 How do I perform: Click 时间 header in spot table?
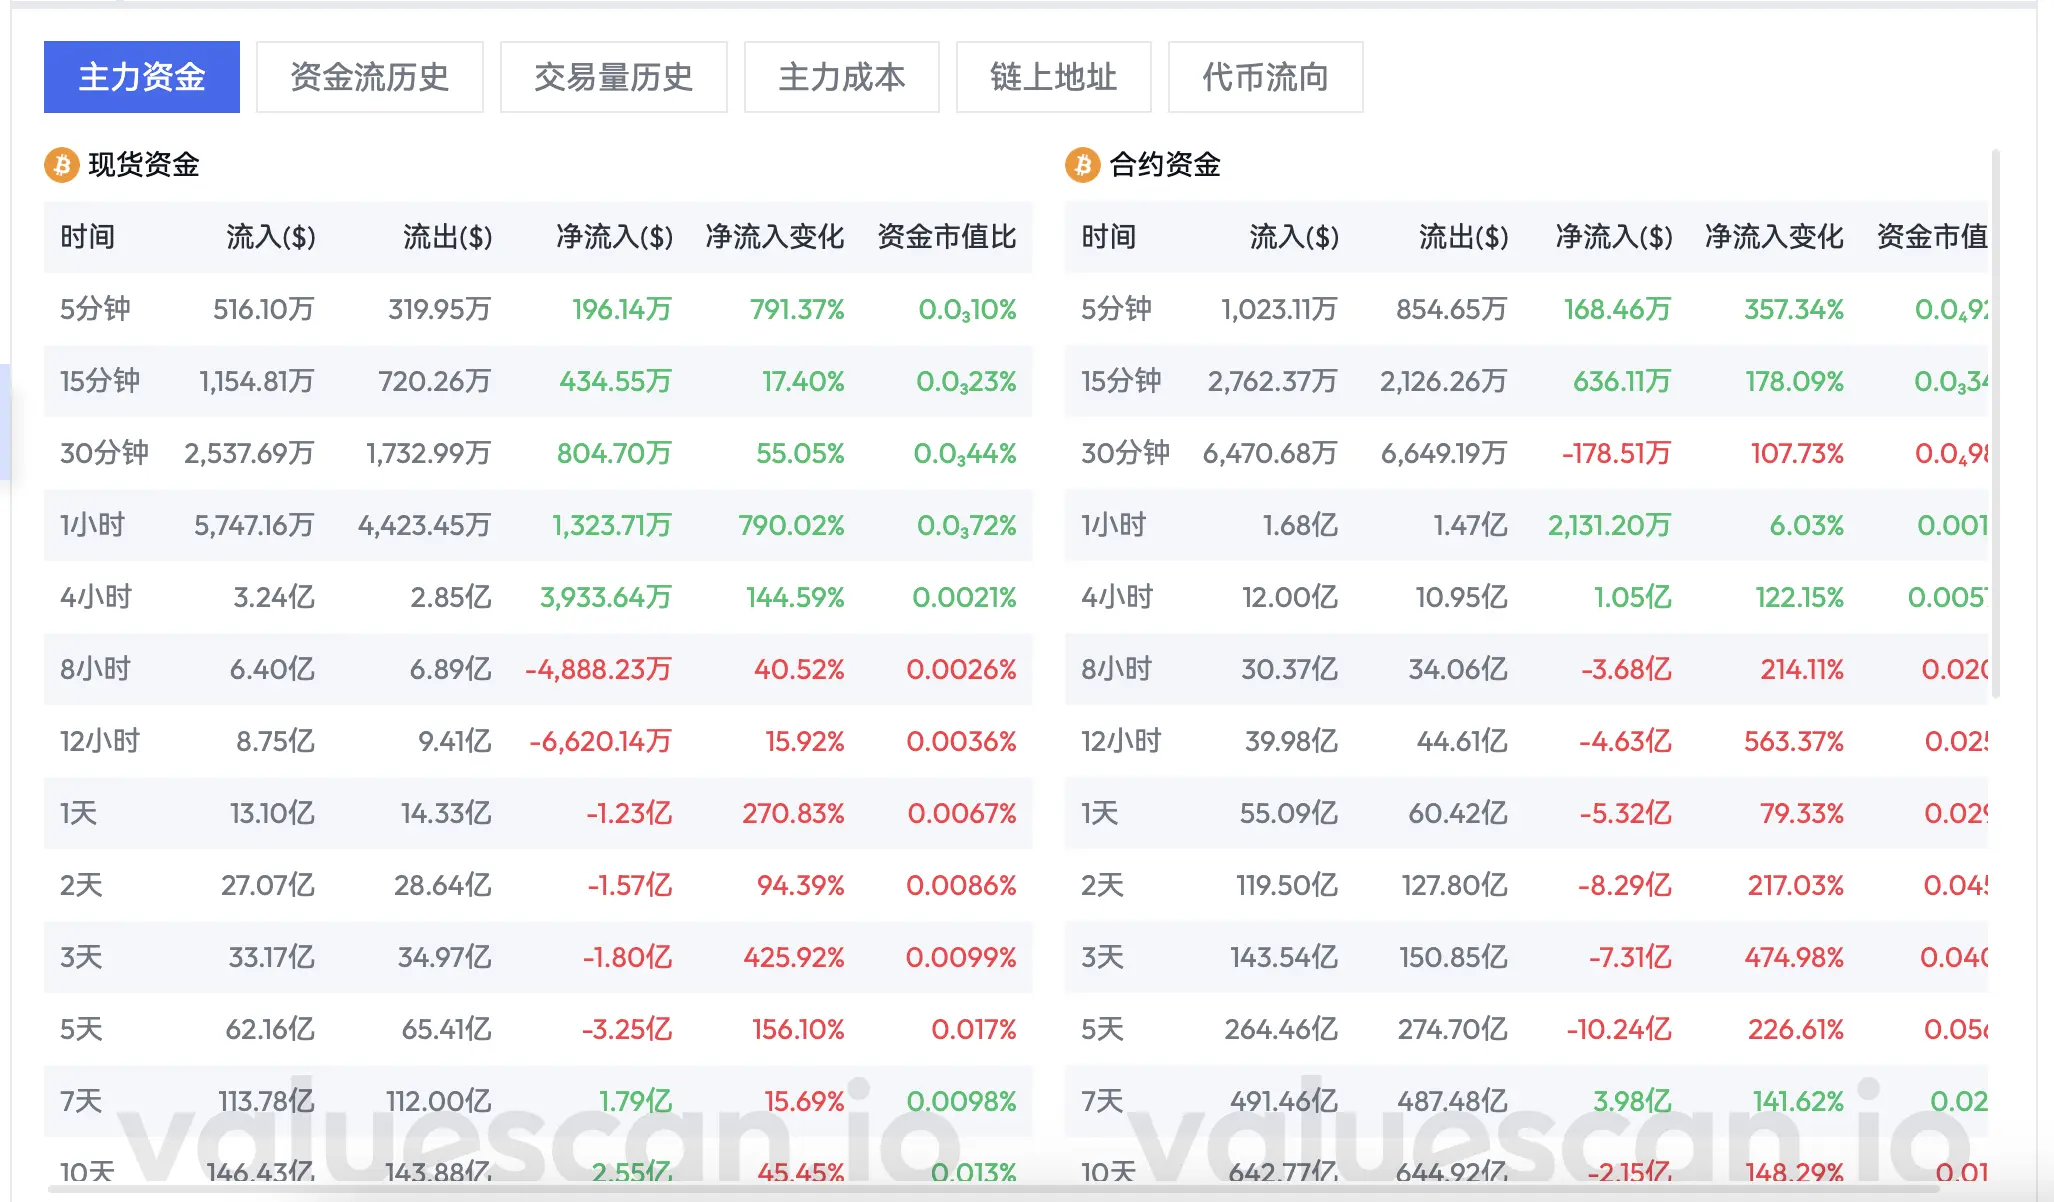(88, 237)
